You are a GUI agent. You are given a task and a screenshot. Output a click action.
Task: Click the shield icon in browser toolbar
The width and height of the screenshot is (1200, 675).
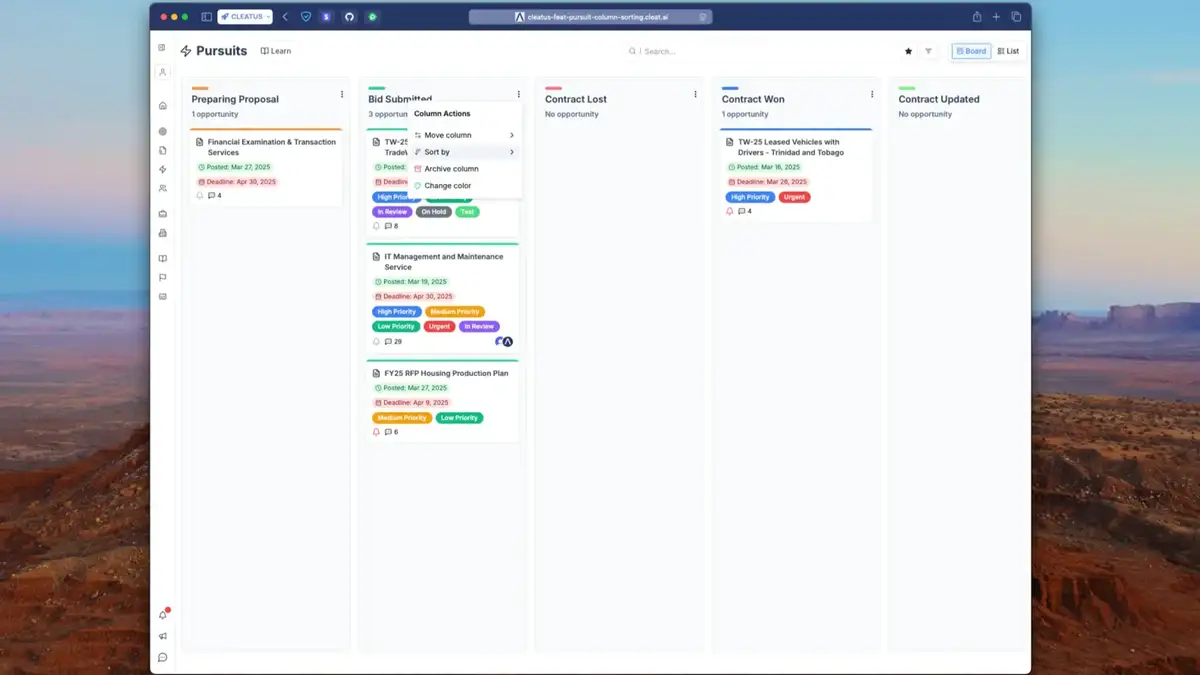[x=305, y=17]
